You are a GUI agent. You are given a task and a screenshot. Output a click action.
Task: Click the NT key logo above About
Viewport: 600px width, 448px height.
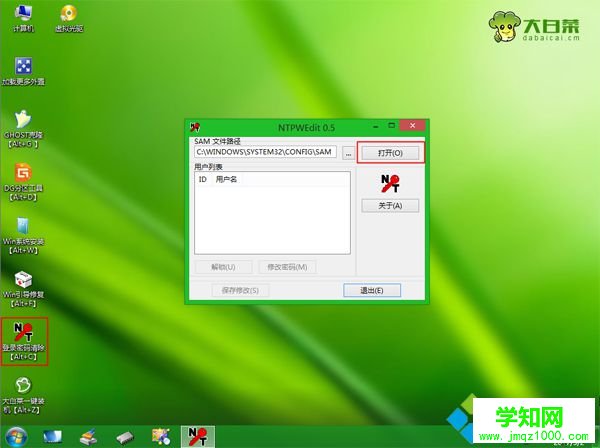[390, 183]
